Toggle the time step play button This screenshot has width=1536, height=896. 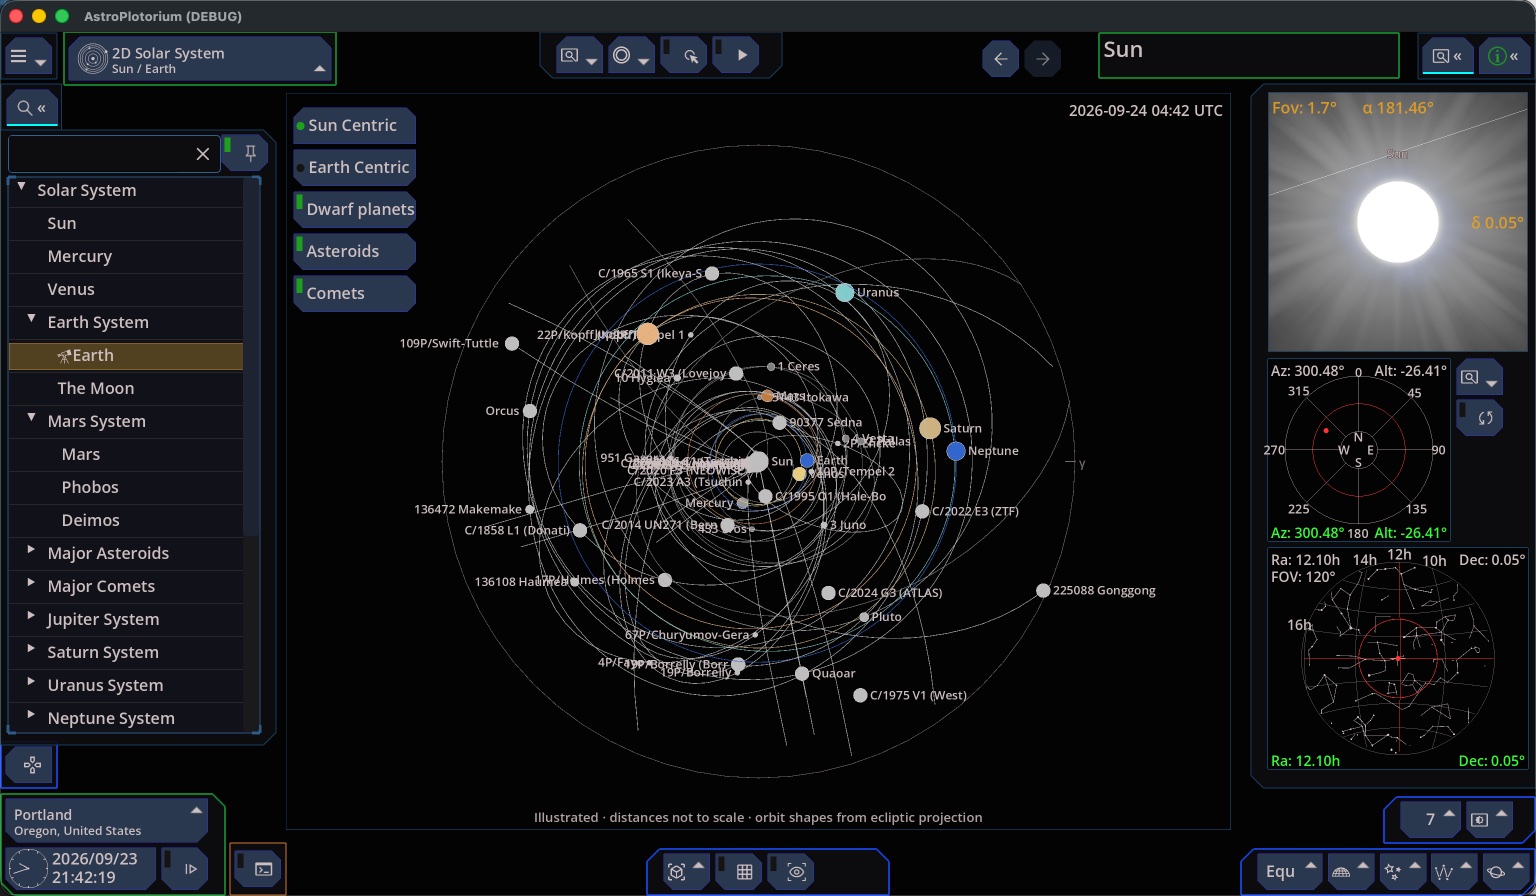tap(185, 867)
